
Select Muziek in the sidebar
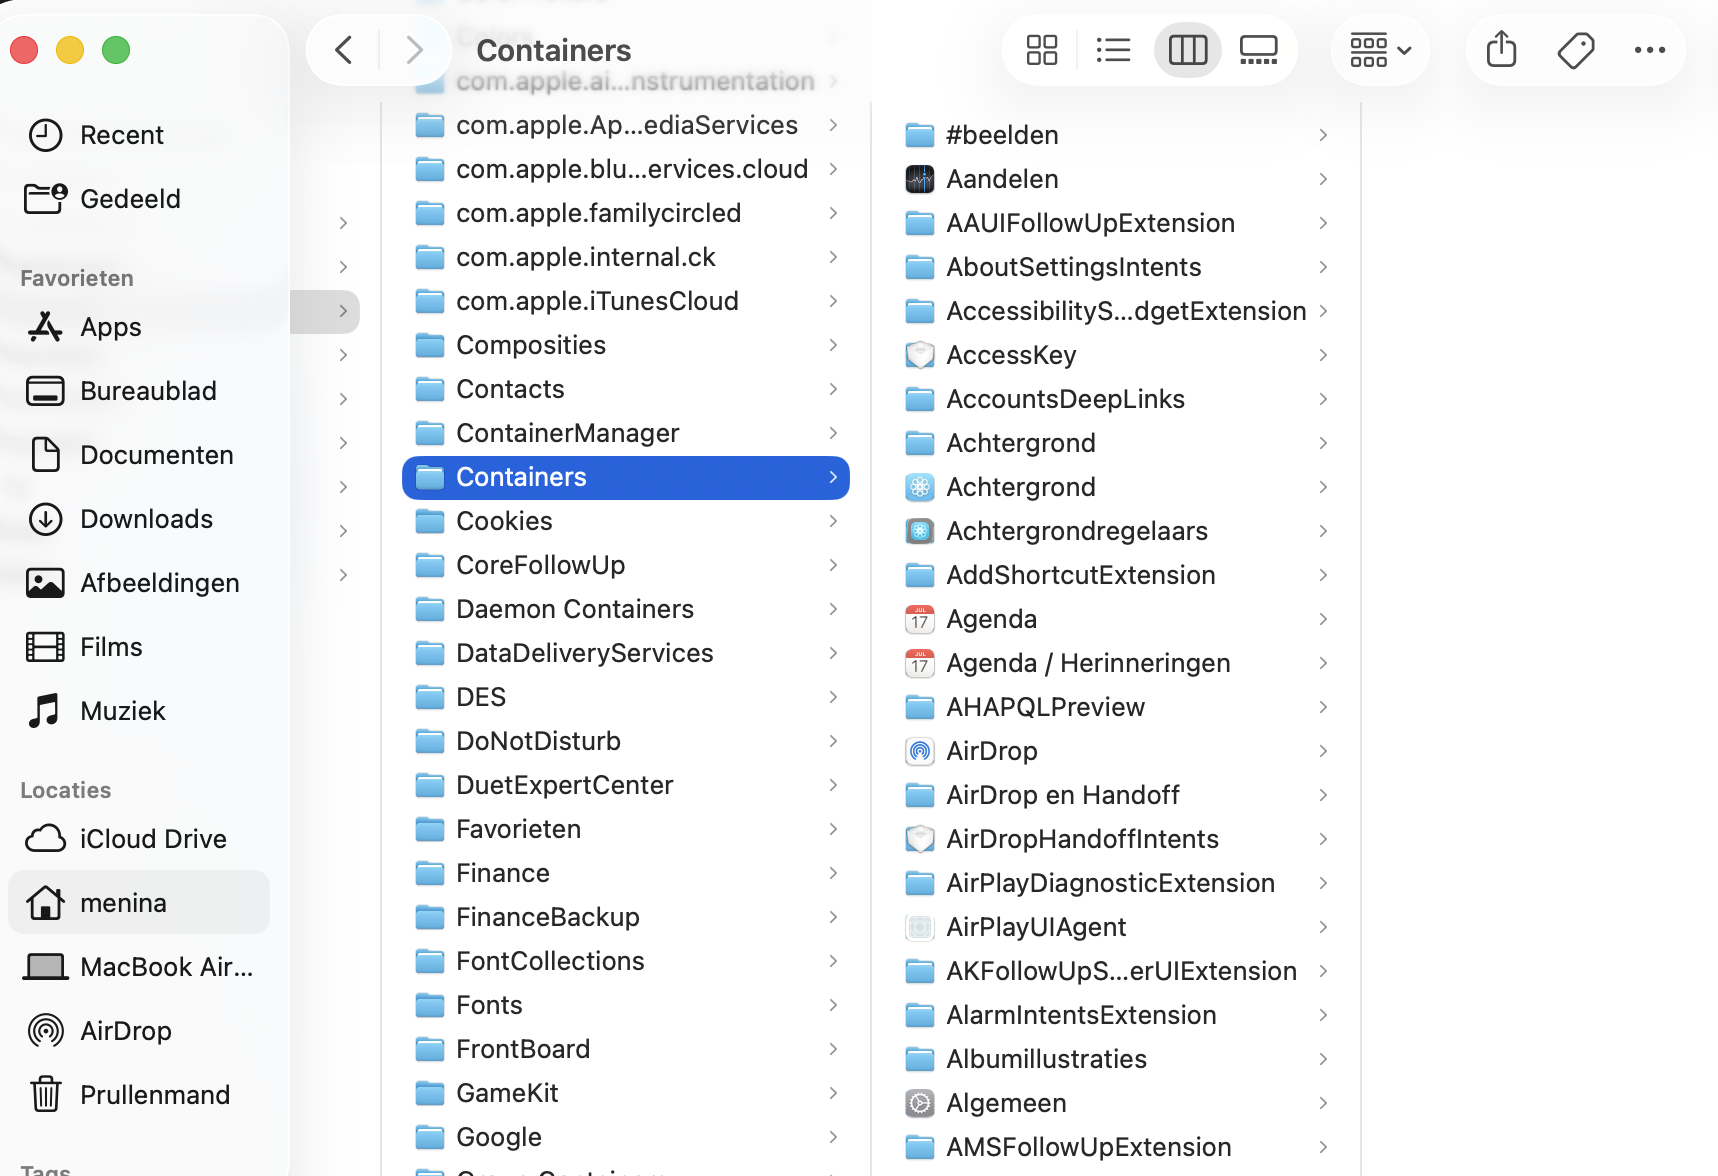pos(122,710)
